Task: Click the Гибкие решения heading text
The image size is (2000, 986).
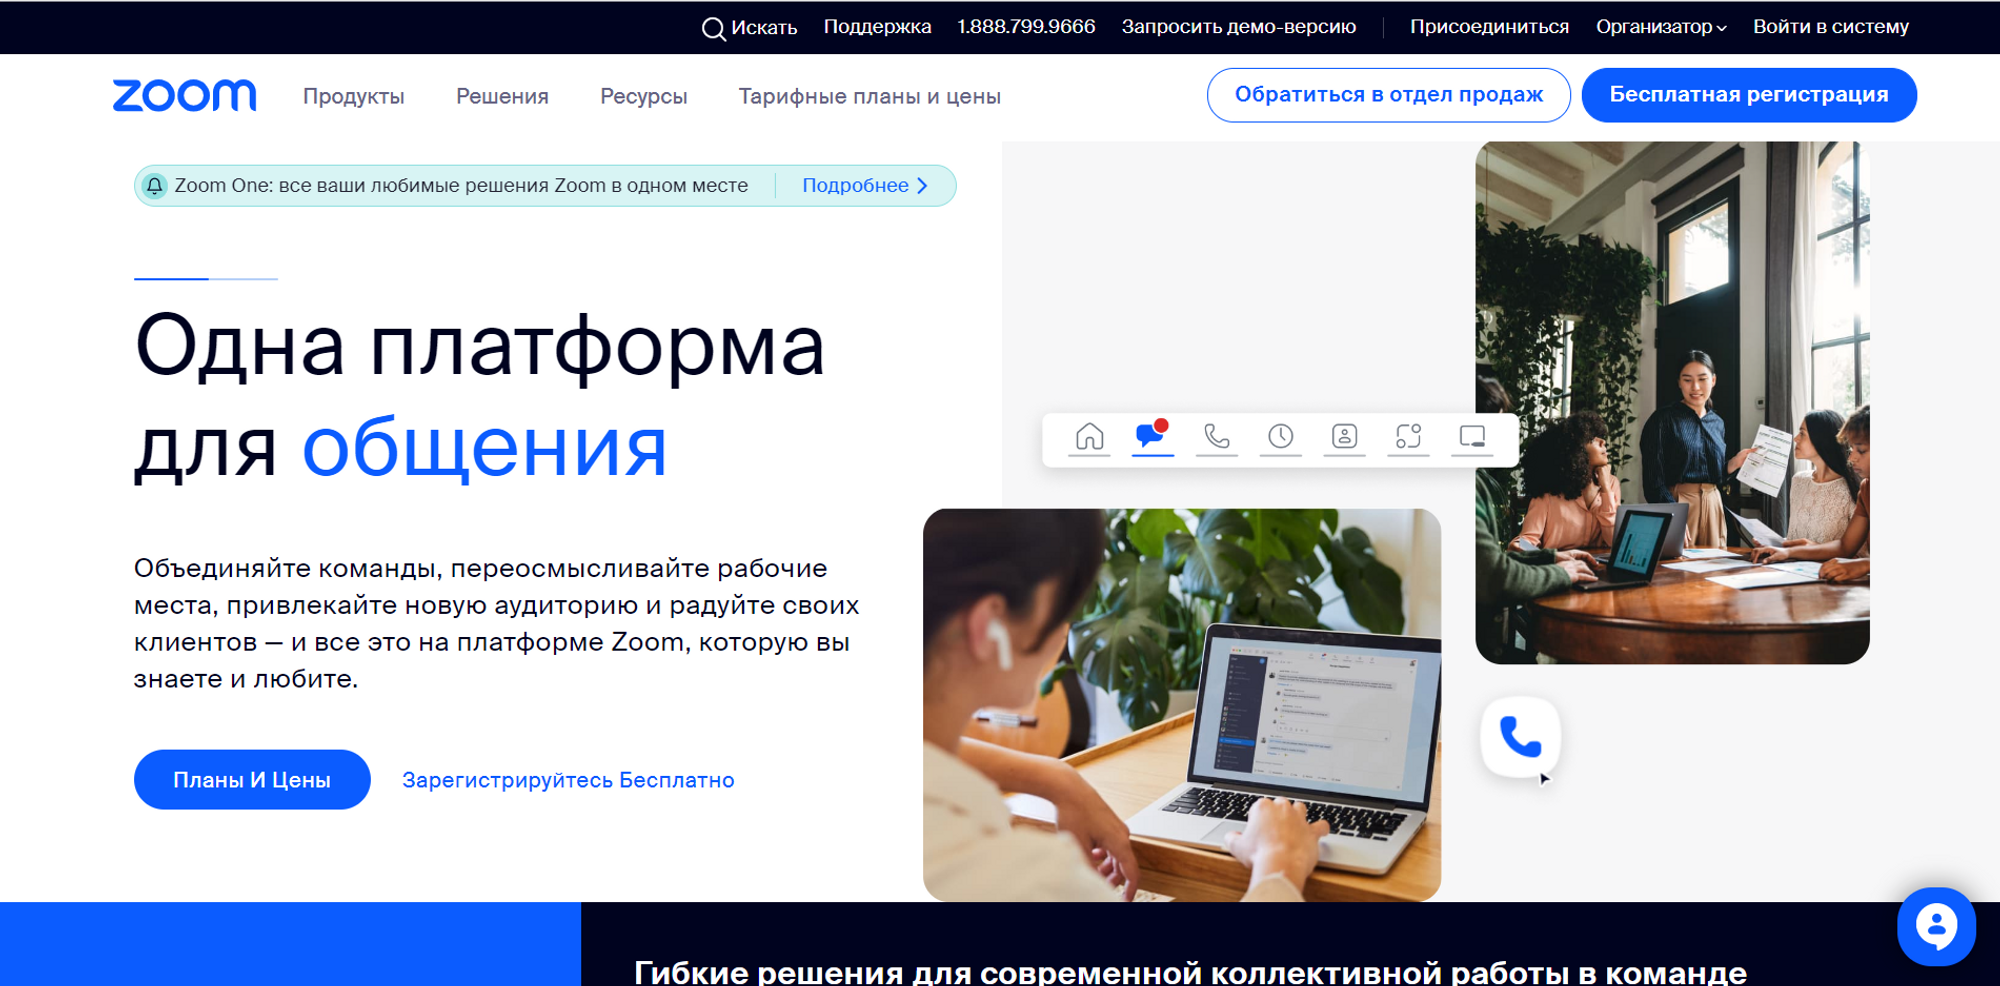Action: coord(1190,972)
